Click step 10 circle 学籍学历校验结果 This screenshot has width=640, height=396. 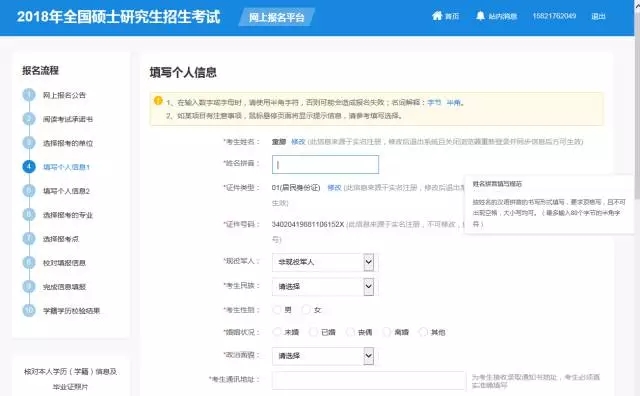29,310
